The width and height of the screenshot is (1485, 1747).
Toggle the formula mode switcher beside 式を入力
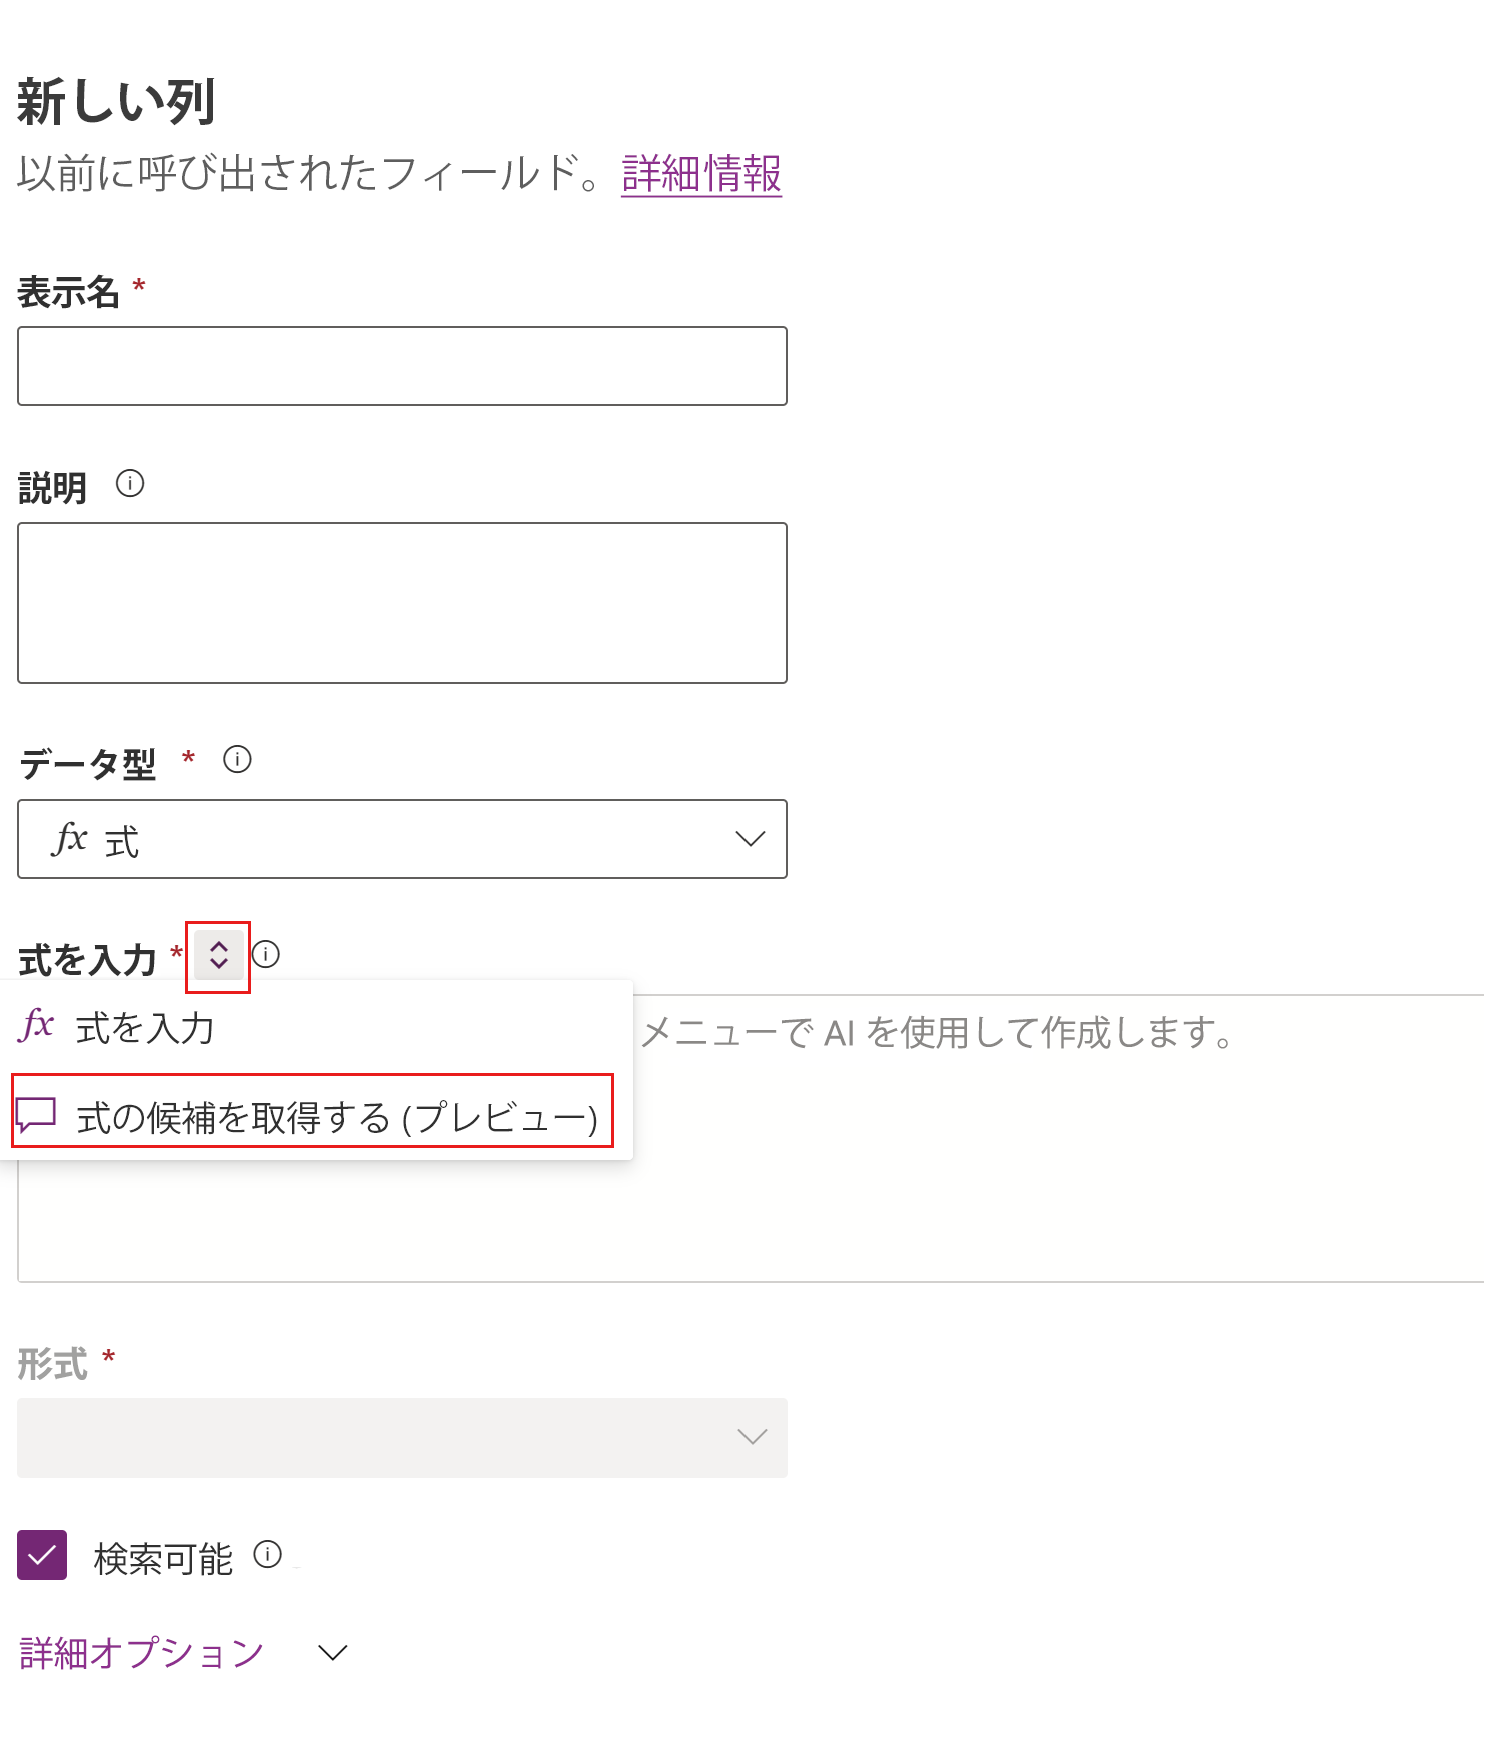coord(219,955)
